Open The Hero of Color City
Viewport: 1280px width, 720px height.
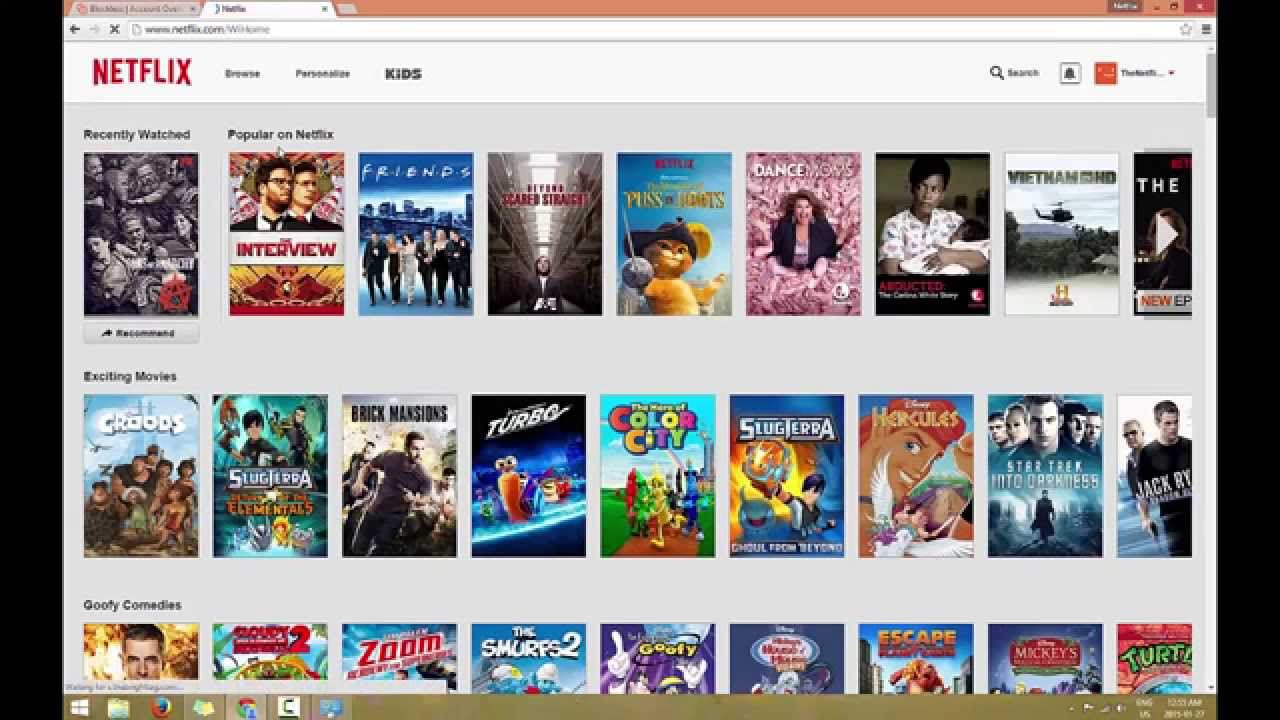pyautogui.click(x=657, y=476)
